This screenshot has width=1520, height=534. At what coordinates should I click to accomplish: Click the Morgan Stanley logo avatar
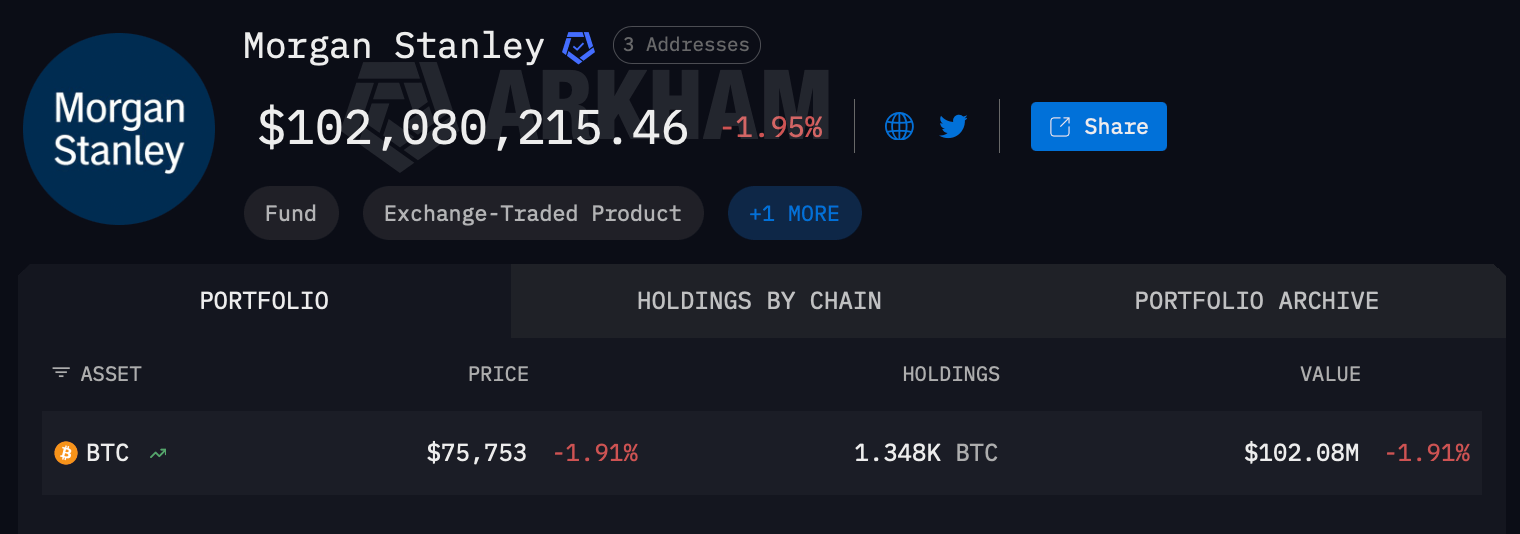pyautogui.click(x=119, y=129)
